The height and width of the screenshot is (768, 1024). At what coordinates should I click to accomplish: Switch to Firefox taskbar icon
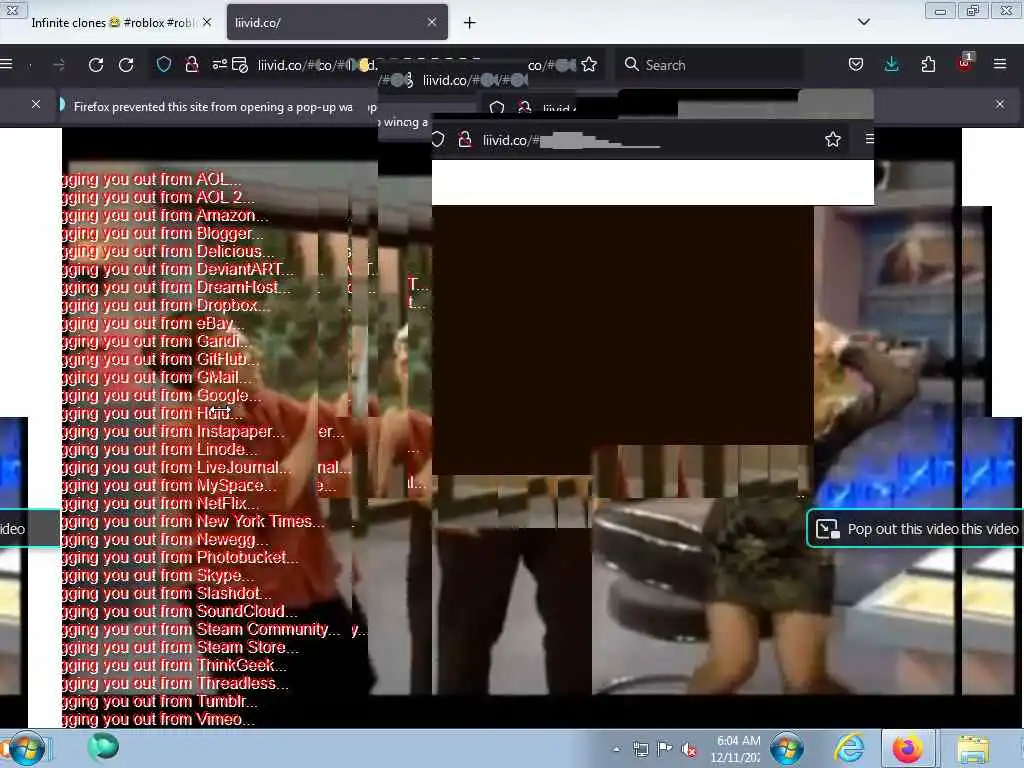click(x=907, y=748)
